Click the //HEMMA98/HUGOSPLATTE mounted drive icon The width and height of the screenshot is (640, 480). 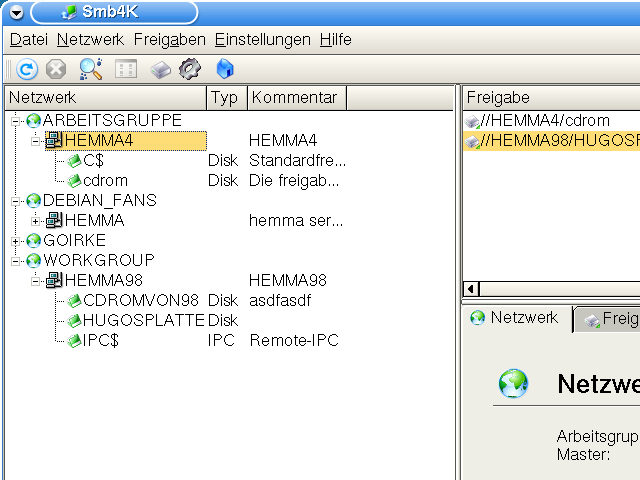472,141
